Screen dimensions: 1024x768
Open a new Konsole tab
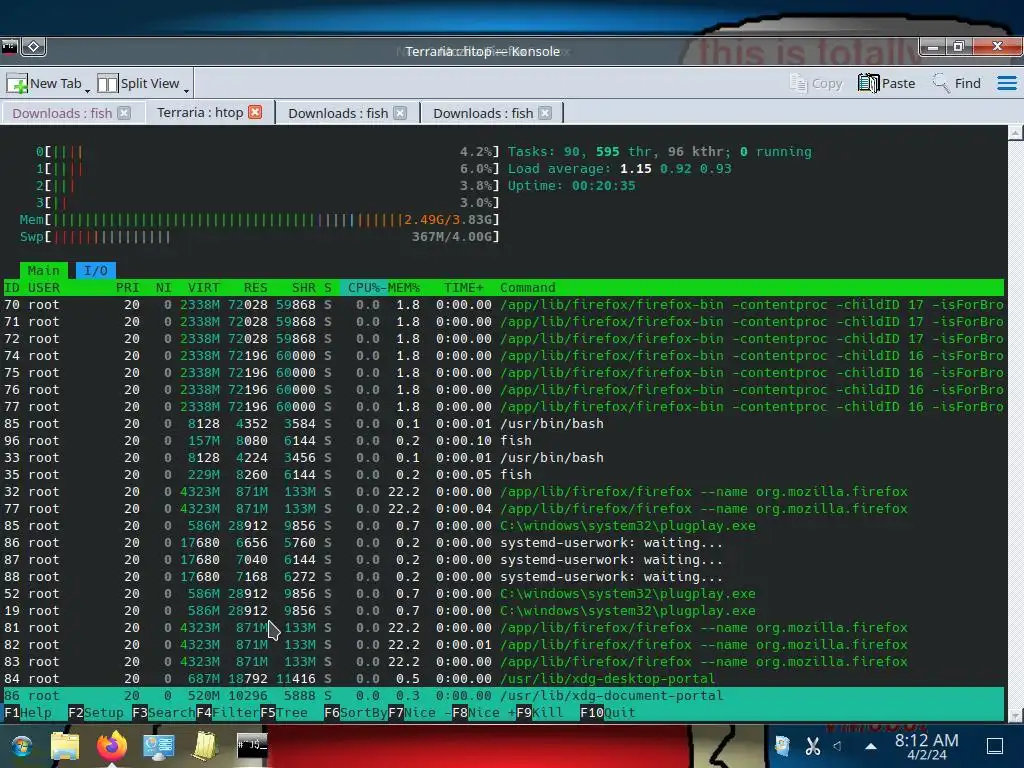(x=44, y=84)
